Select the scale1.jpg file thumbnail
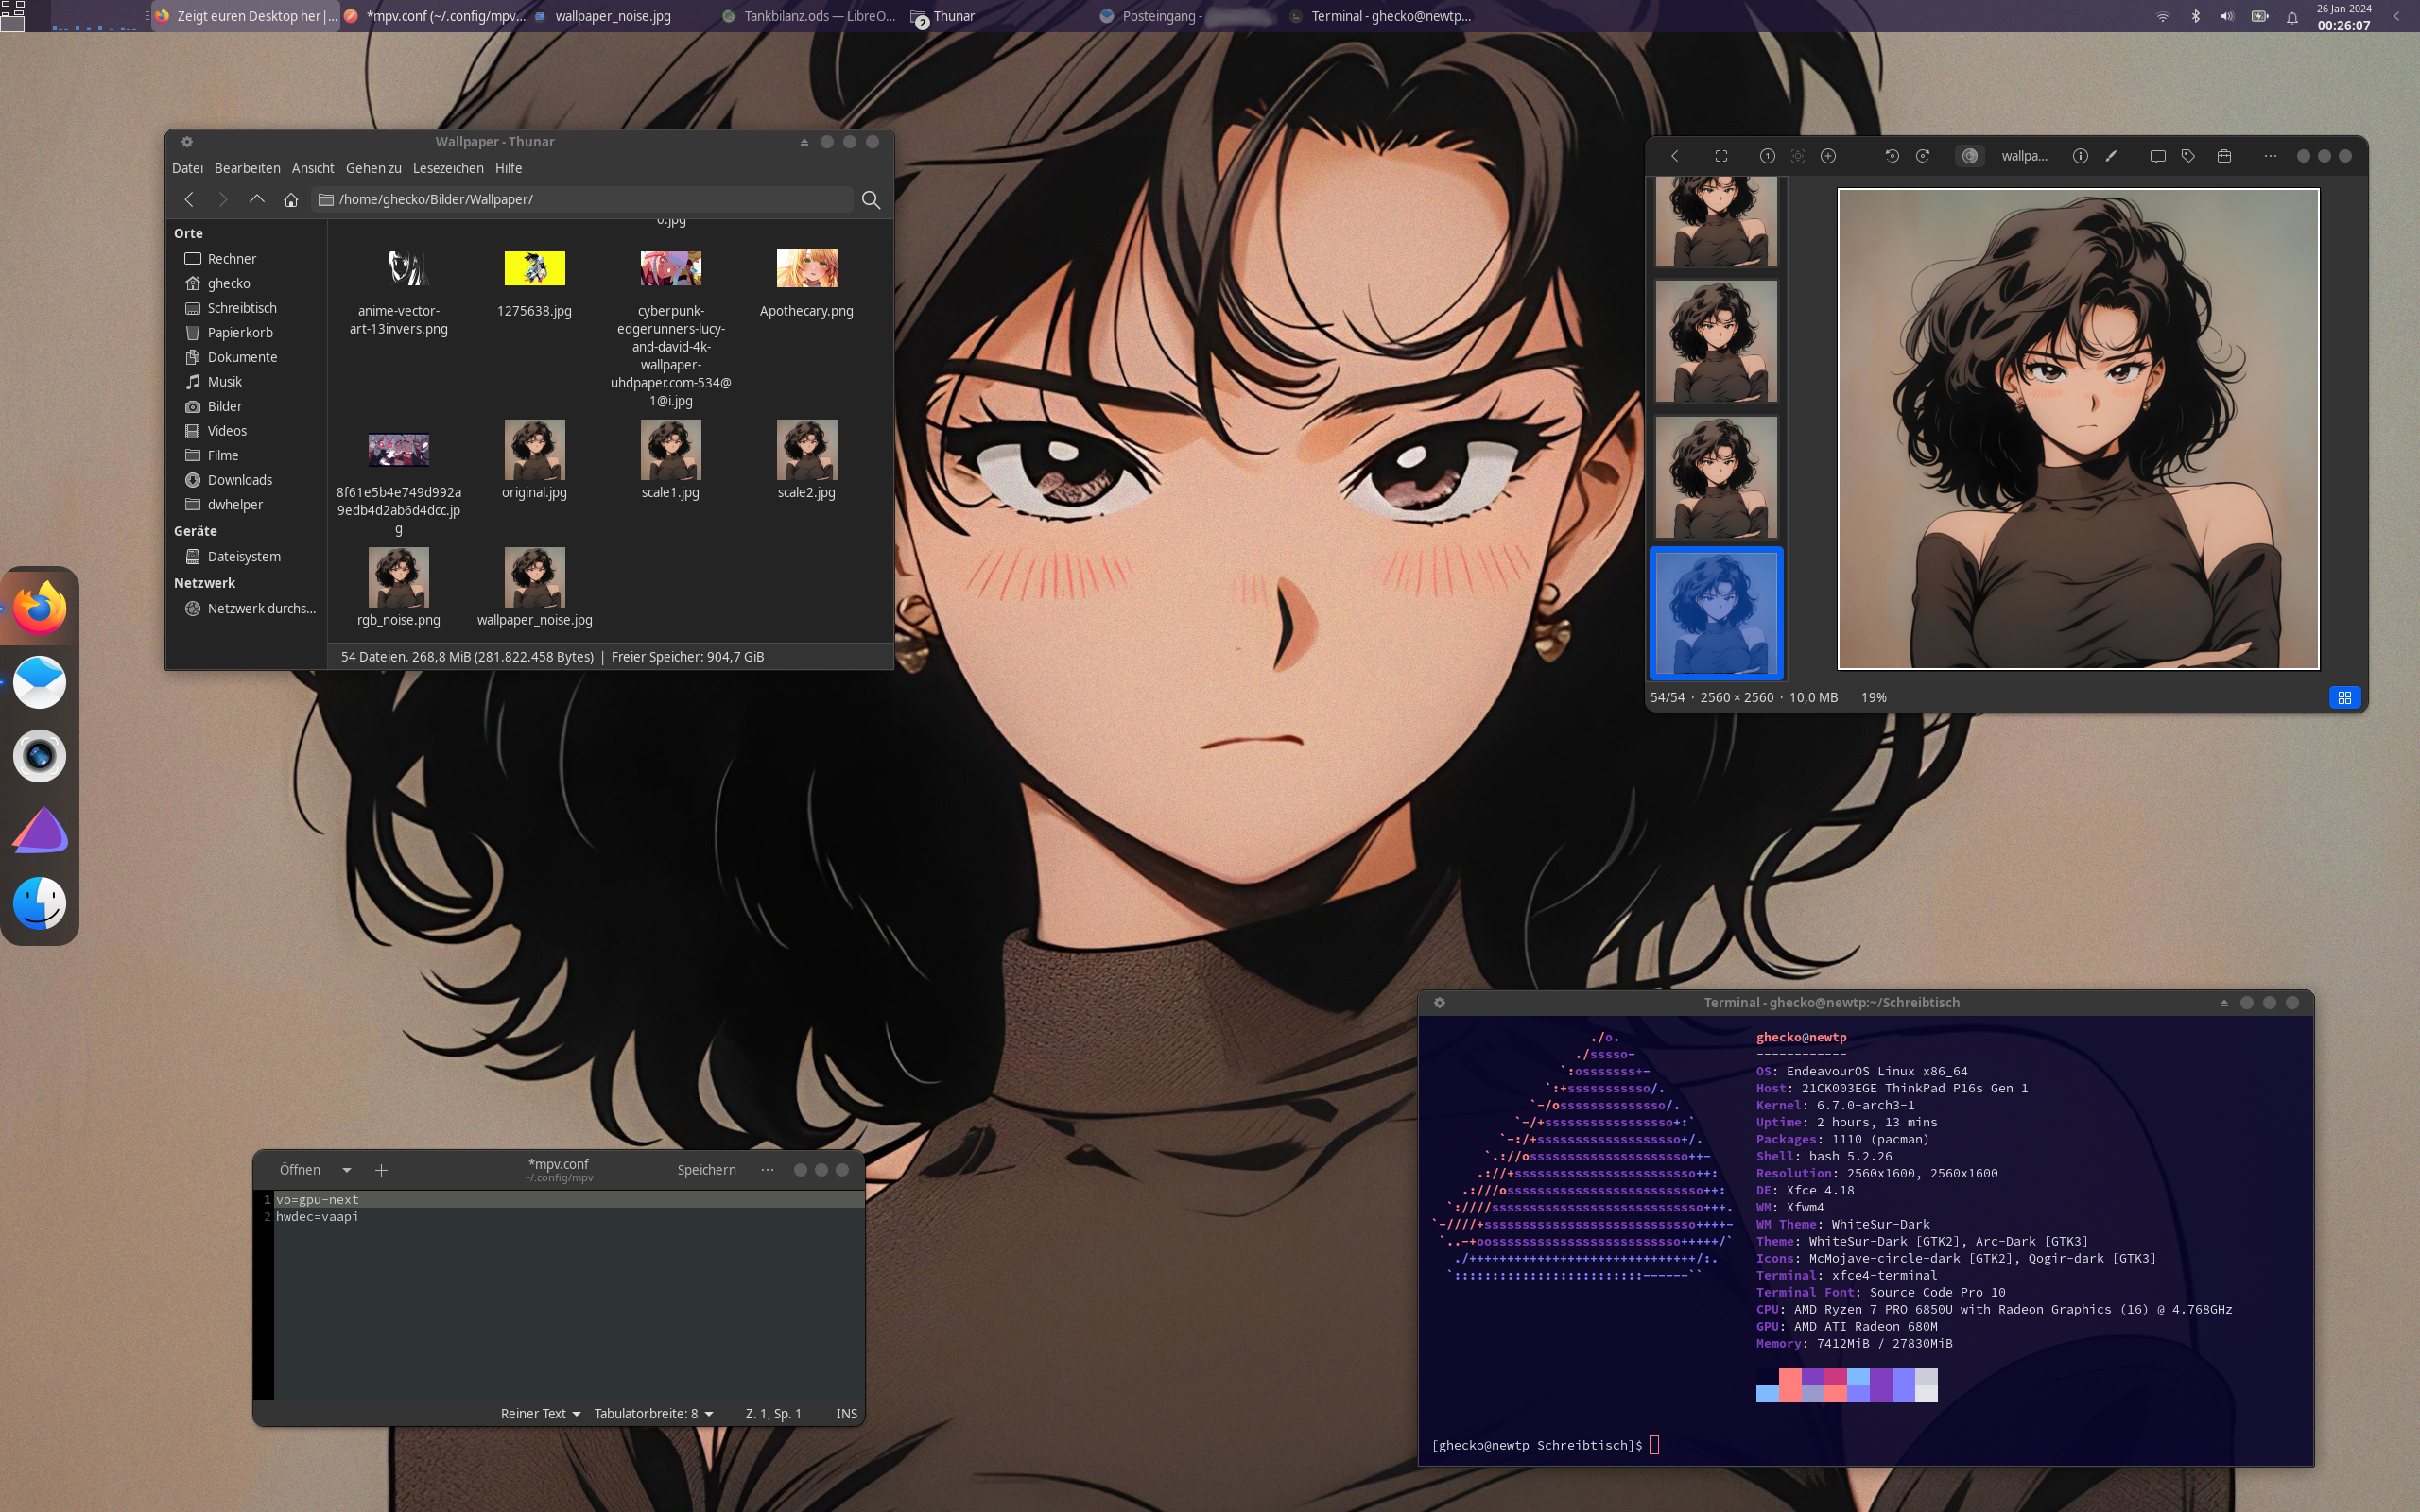The width and height of the screenshot is (2420, 1512). coord(670,450)
